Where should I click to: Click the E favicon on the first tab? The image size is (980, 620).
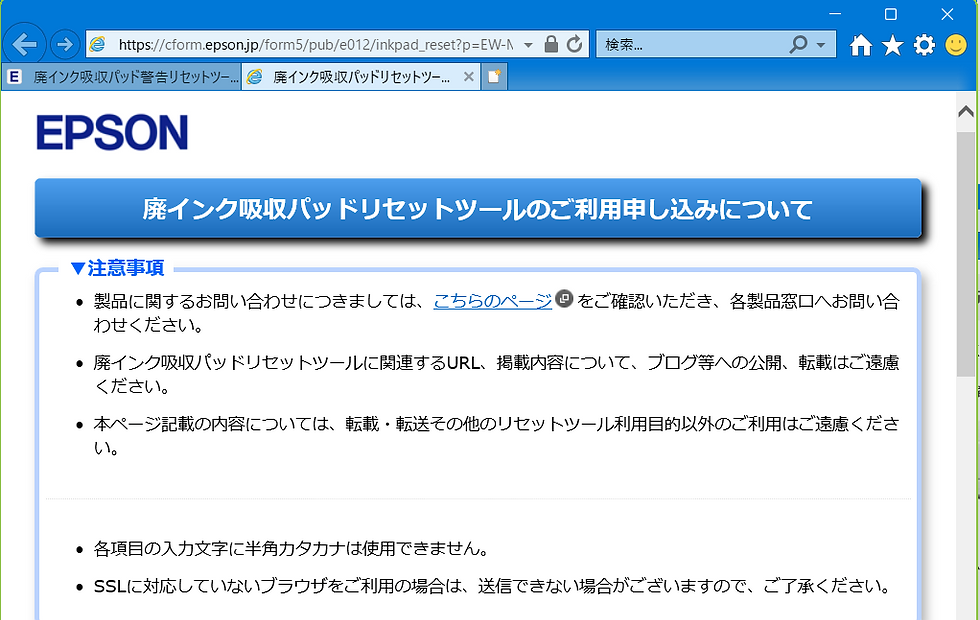(14, 77)
